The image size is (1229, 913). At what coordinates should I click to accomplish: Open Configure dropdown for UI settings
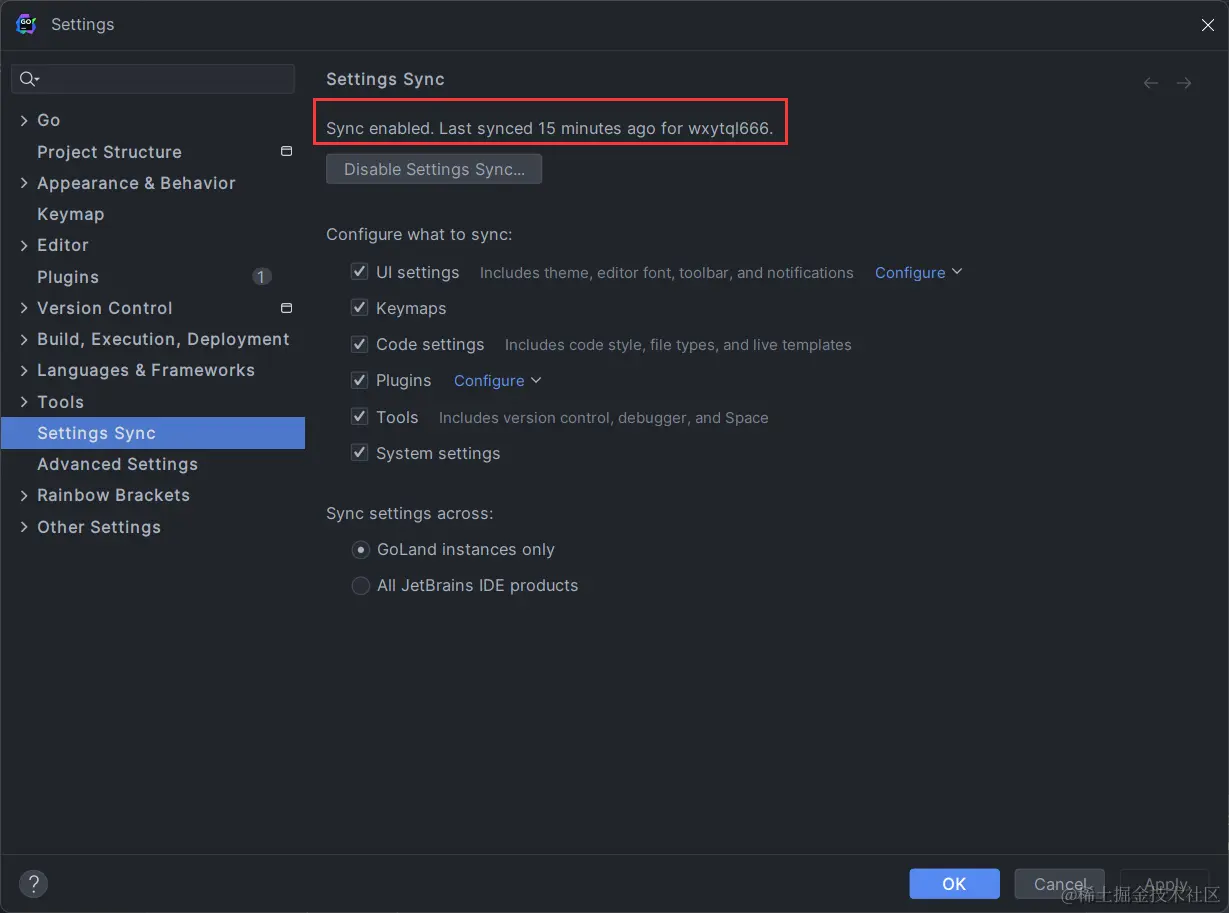pyautogui.click(x=918, y=272)
